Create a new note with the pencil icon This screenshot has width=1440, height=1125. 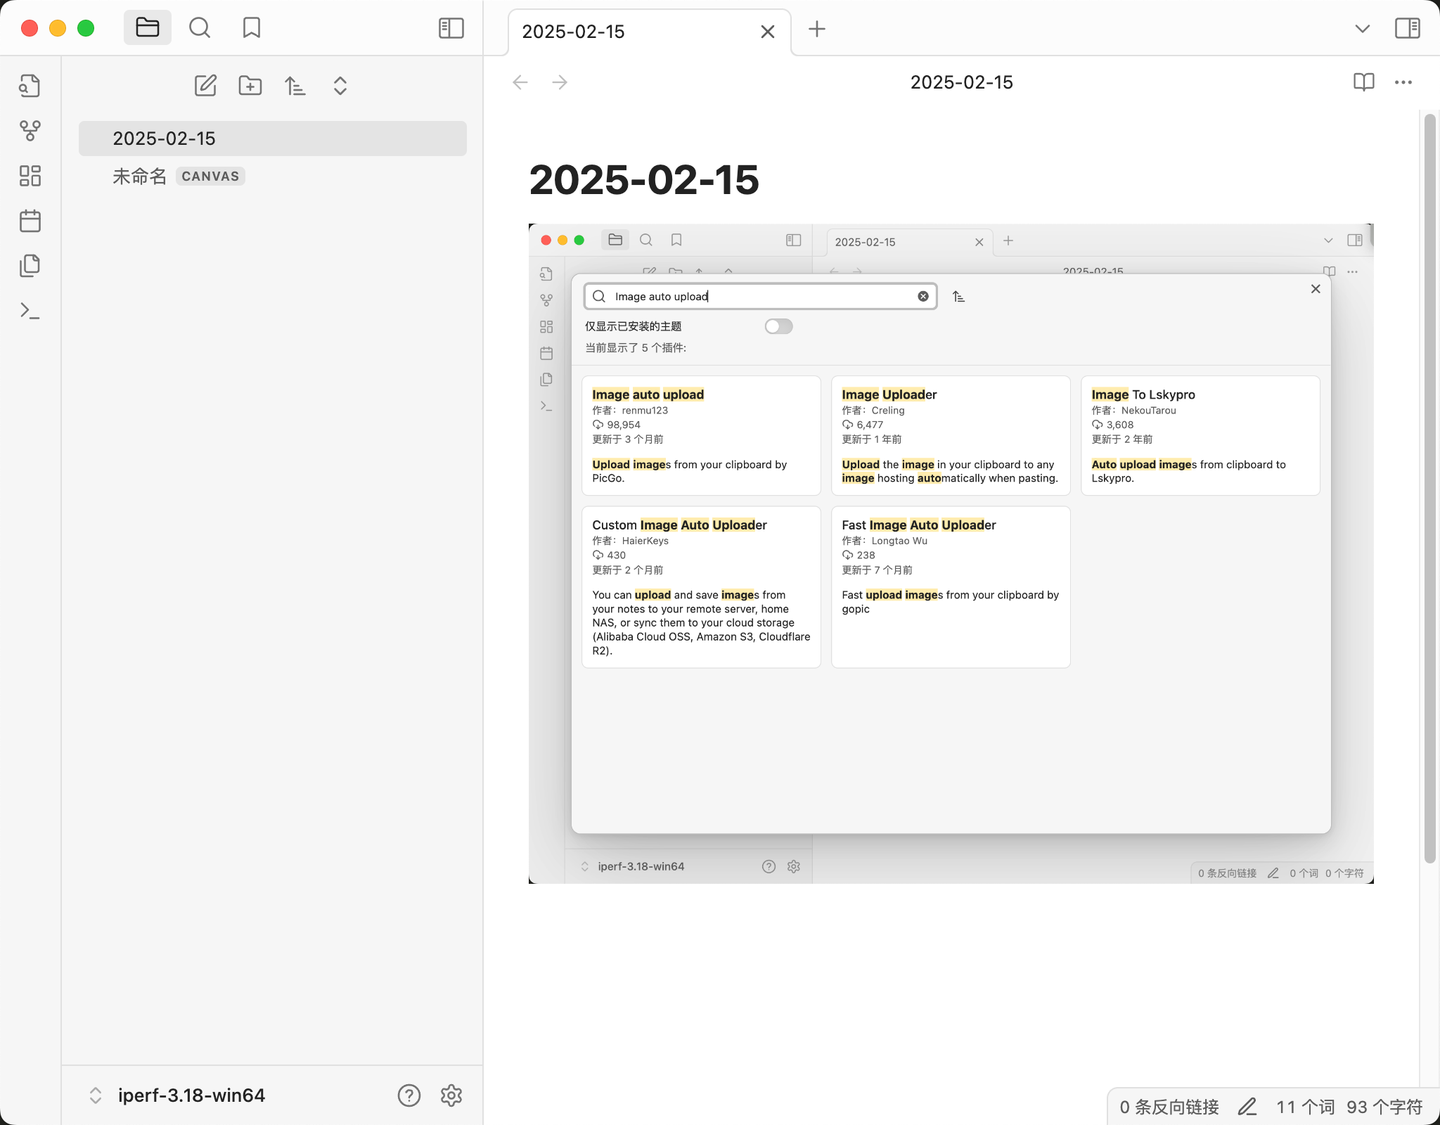(x=205, y=86)
